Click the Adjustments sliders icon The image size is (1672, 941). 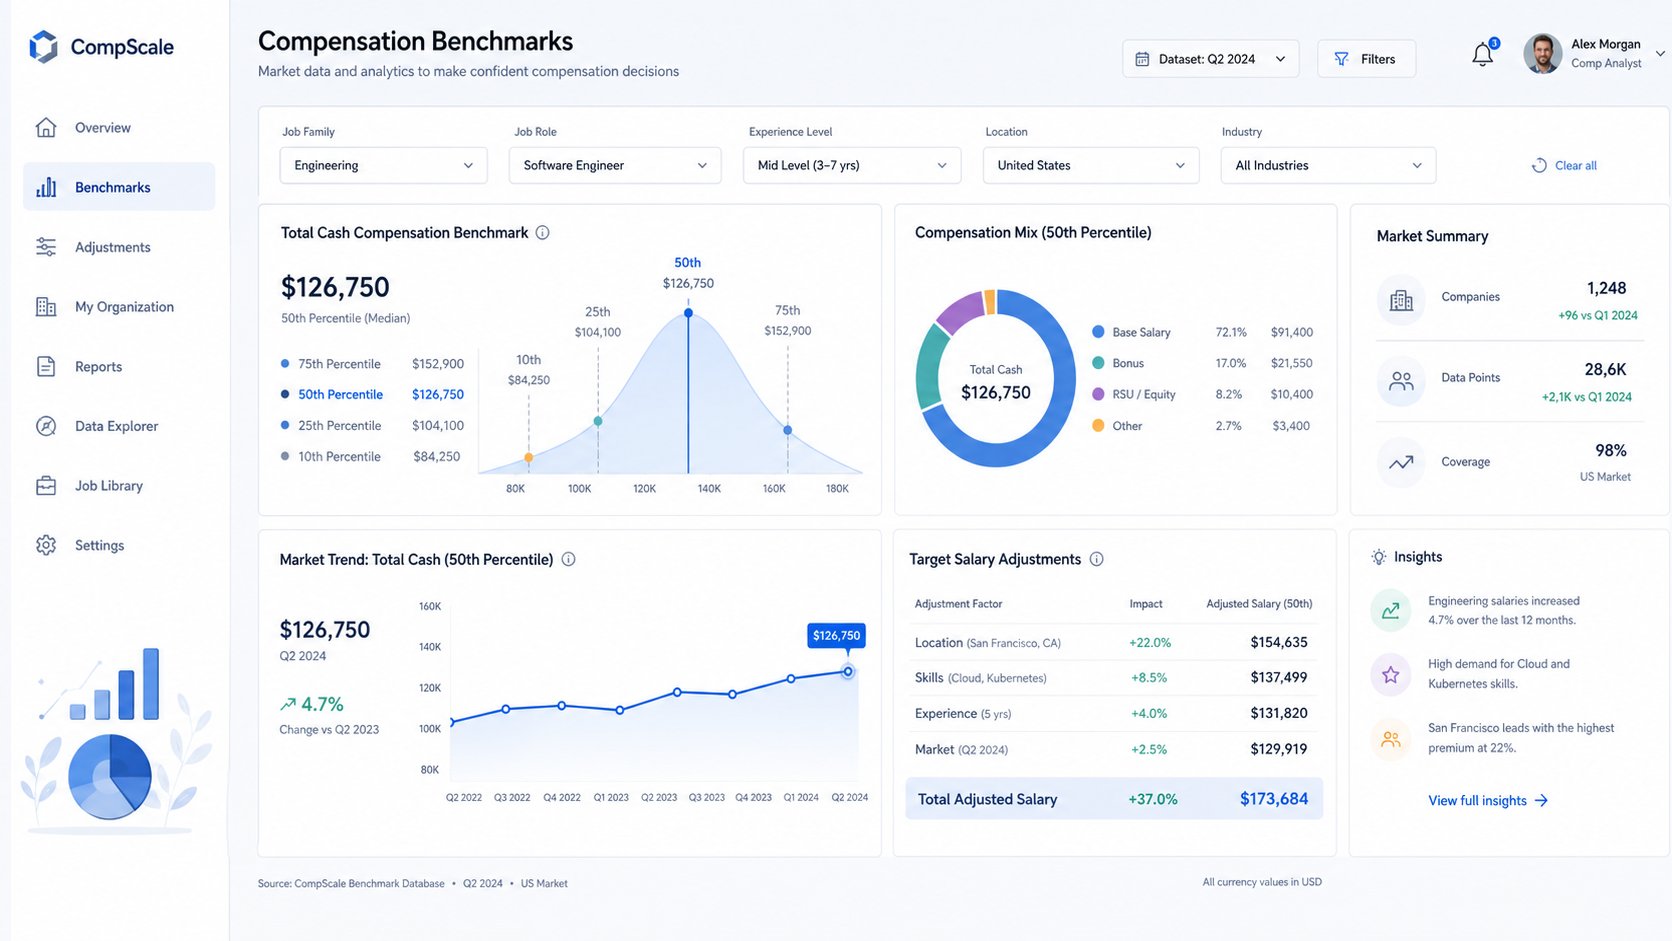pos(46,247)
